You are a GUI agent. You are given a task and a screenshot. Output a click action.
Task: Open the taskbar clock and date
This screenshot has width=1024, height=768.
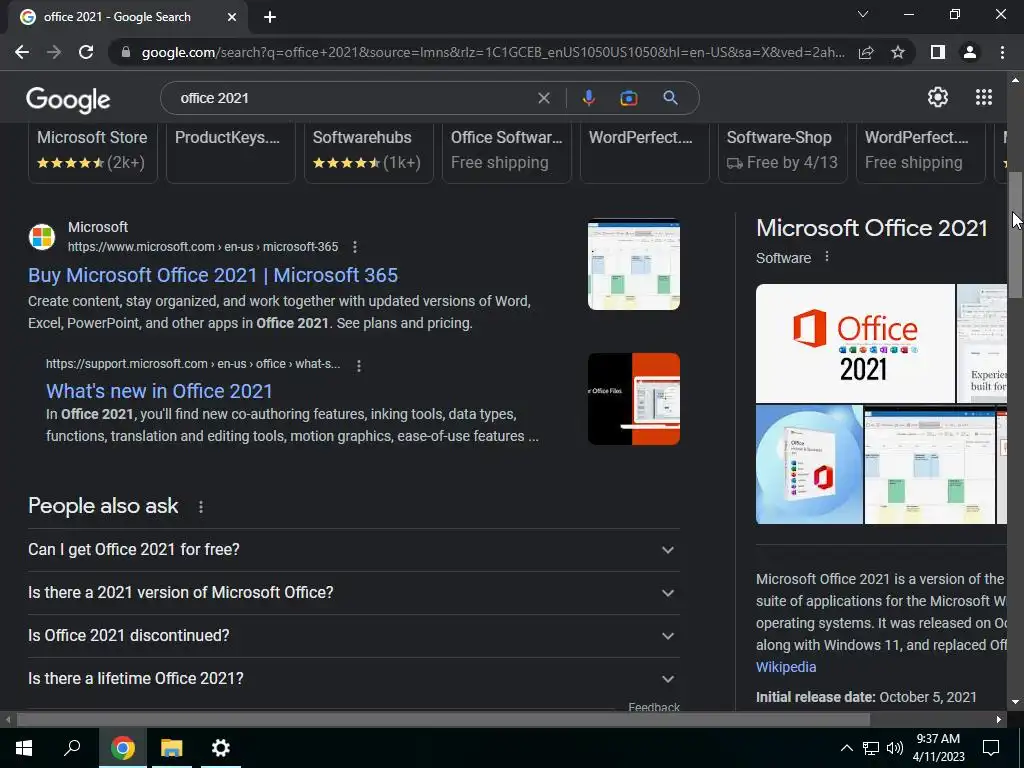938,748
